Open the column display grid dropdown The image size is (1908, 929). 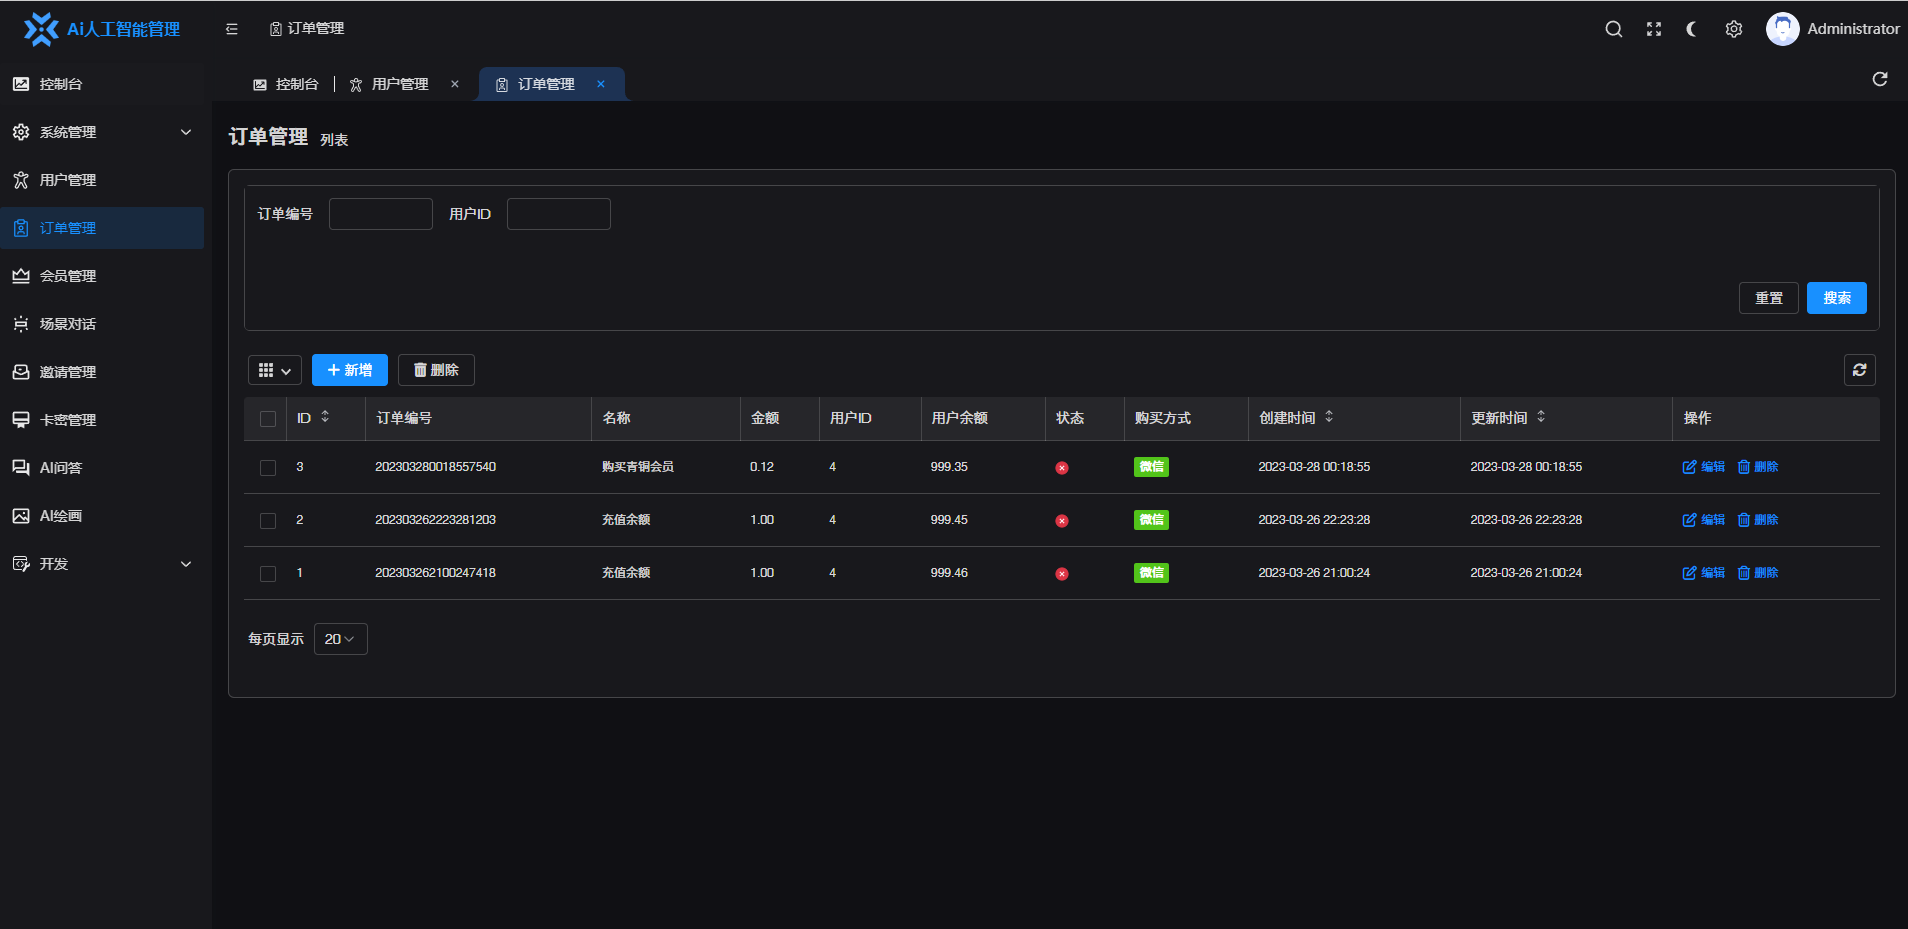274,371
